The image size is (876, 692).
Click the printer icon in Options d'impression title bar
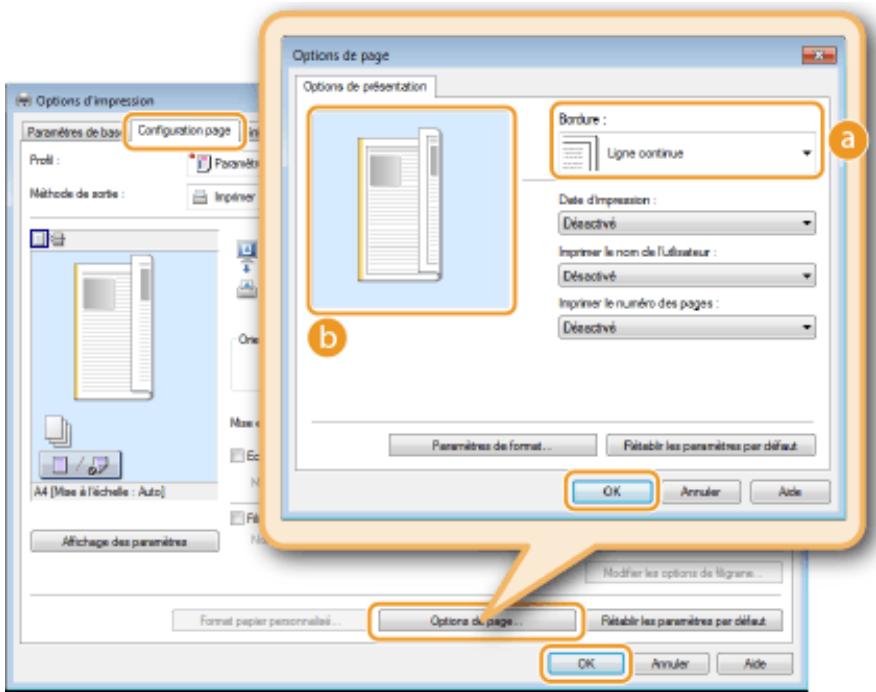point(23,101)
